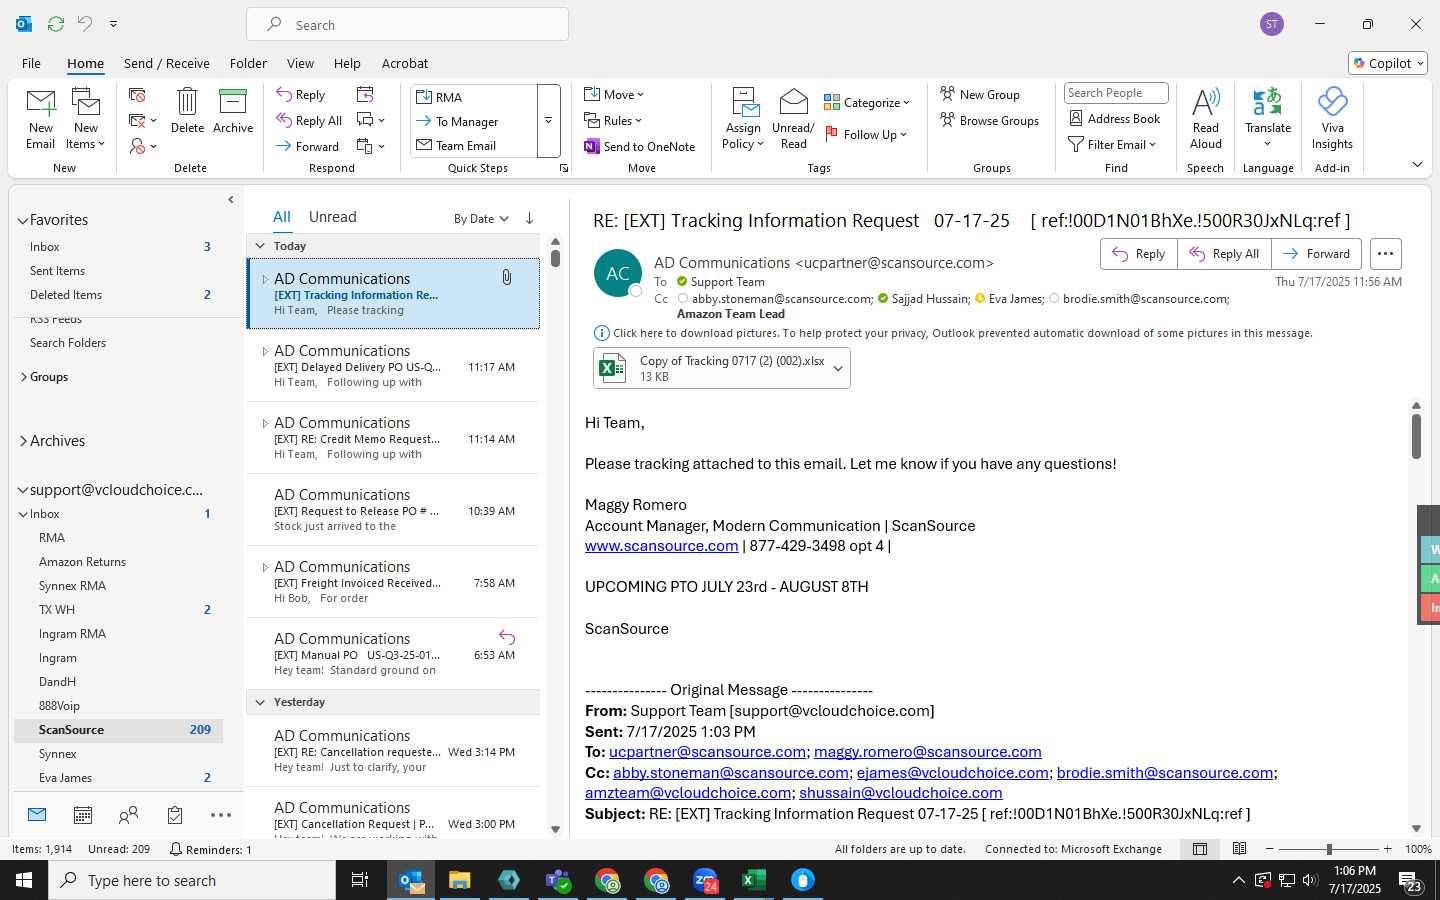The image size is (1440, 900).
Task: Open New Items menu
Action: click(86, 118)
